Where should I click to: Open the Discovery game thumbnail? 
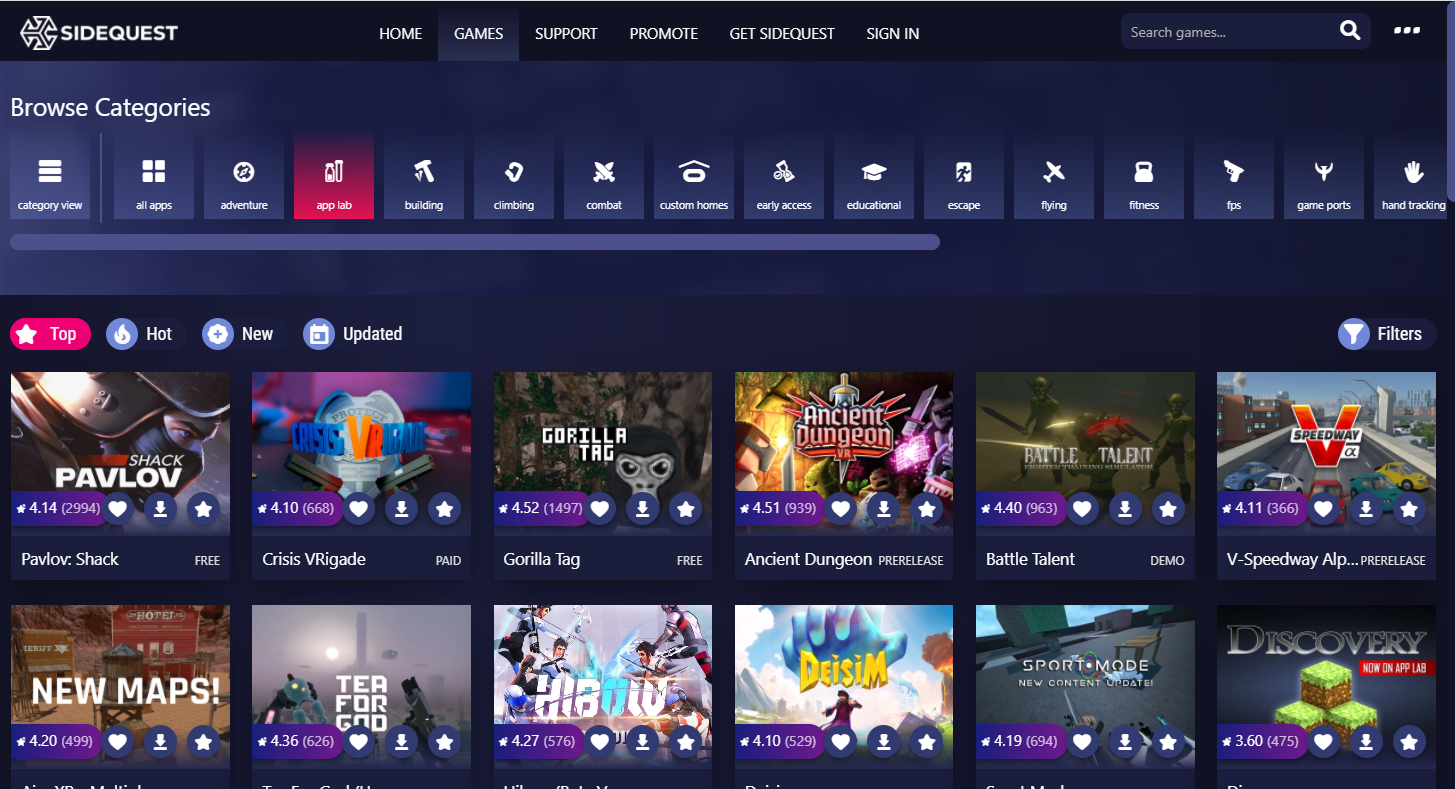pos(1326,687)
